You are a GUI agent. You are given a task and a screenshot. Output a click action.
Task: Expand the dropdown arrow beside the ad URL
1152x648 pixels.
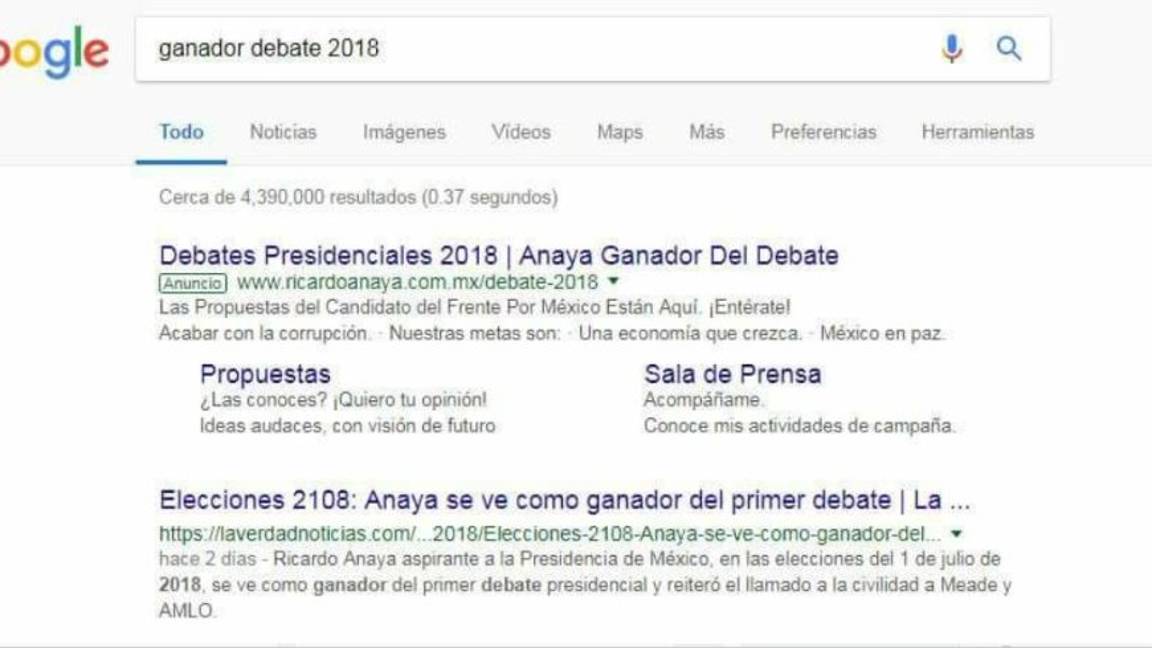tap(612, 283)
